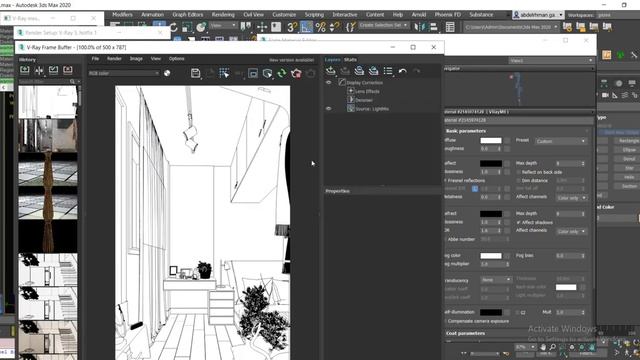Click the magnifier zoom icon in material editor bottom bar

click(x=553, y=347)
